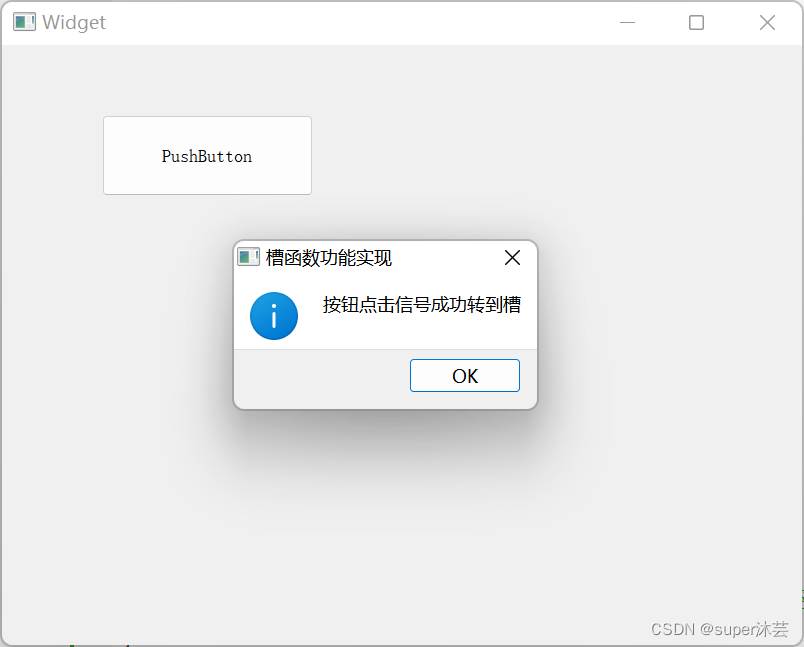Maximize the Widget window

[x=696, y=23]
